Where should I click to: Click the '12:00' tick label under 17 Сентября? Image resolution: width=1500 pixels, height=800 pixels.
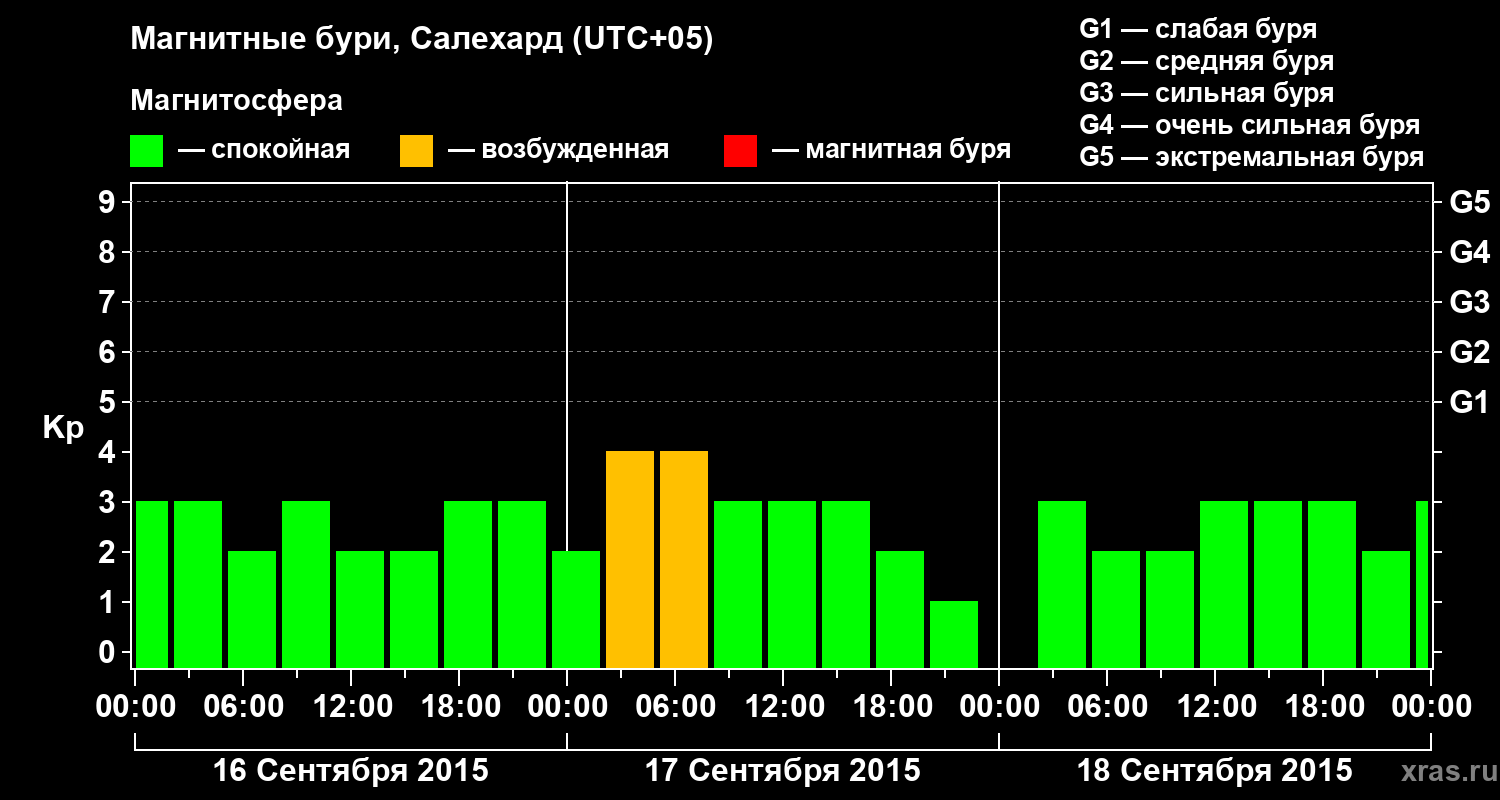pyautogui.click(x=783, y=707)
